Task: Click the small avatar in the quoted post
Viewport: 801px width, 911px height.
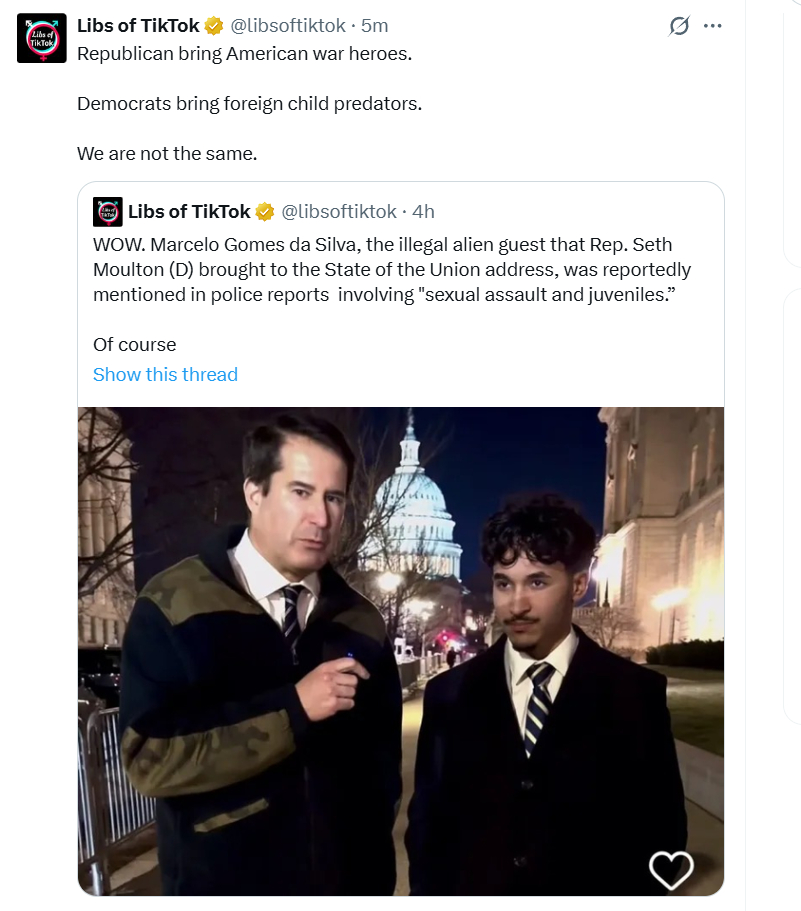Action: (x=107, y=211)
